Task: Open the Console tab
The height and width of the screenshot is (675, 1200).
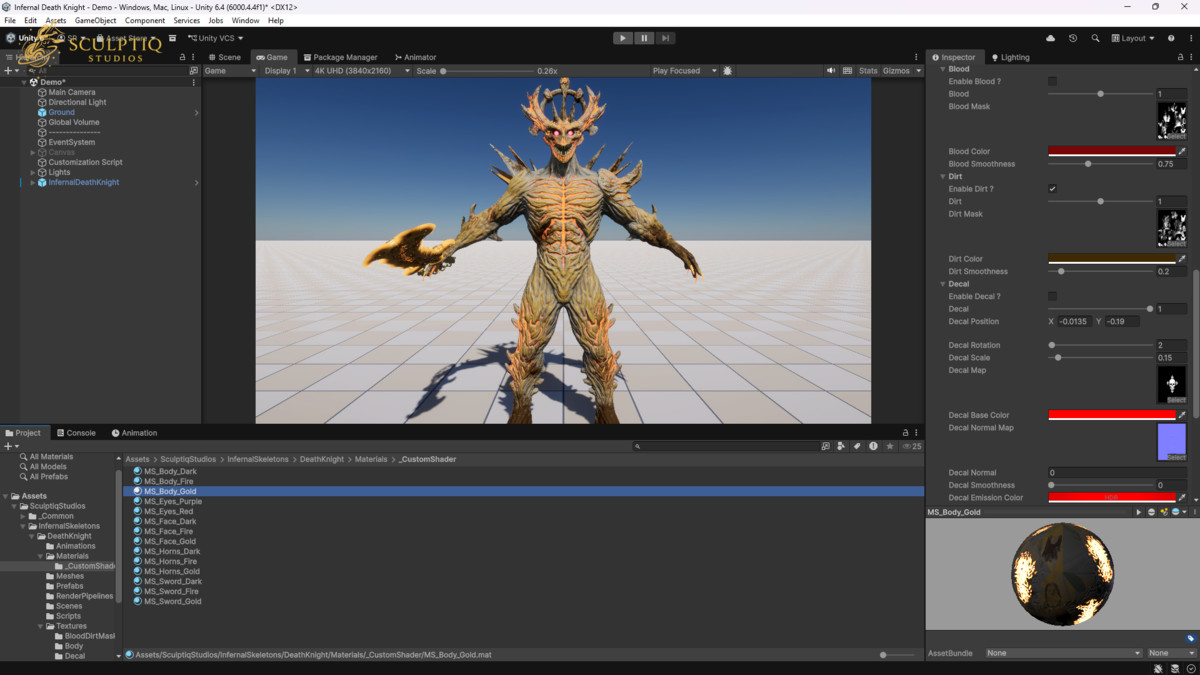Action: 76,433
